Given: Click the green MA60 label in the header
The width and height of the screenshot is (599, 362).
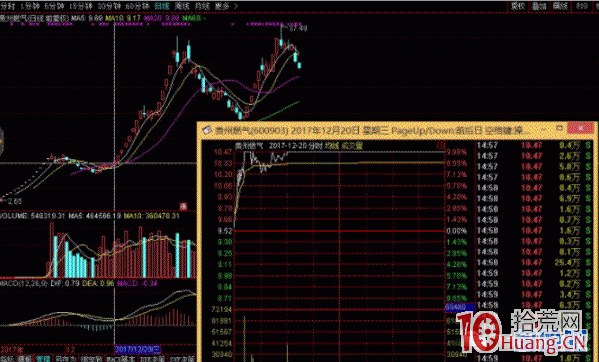Looking at the screenshot, I should [x=194, y=18].
